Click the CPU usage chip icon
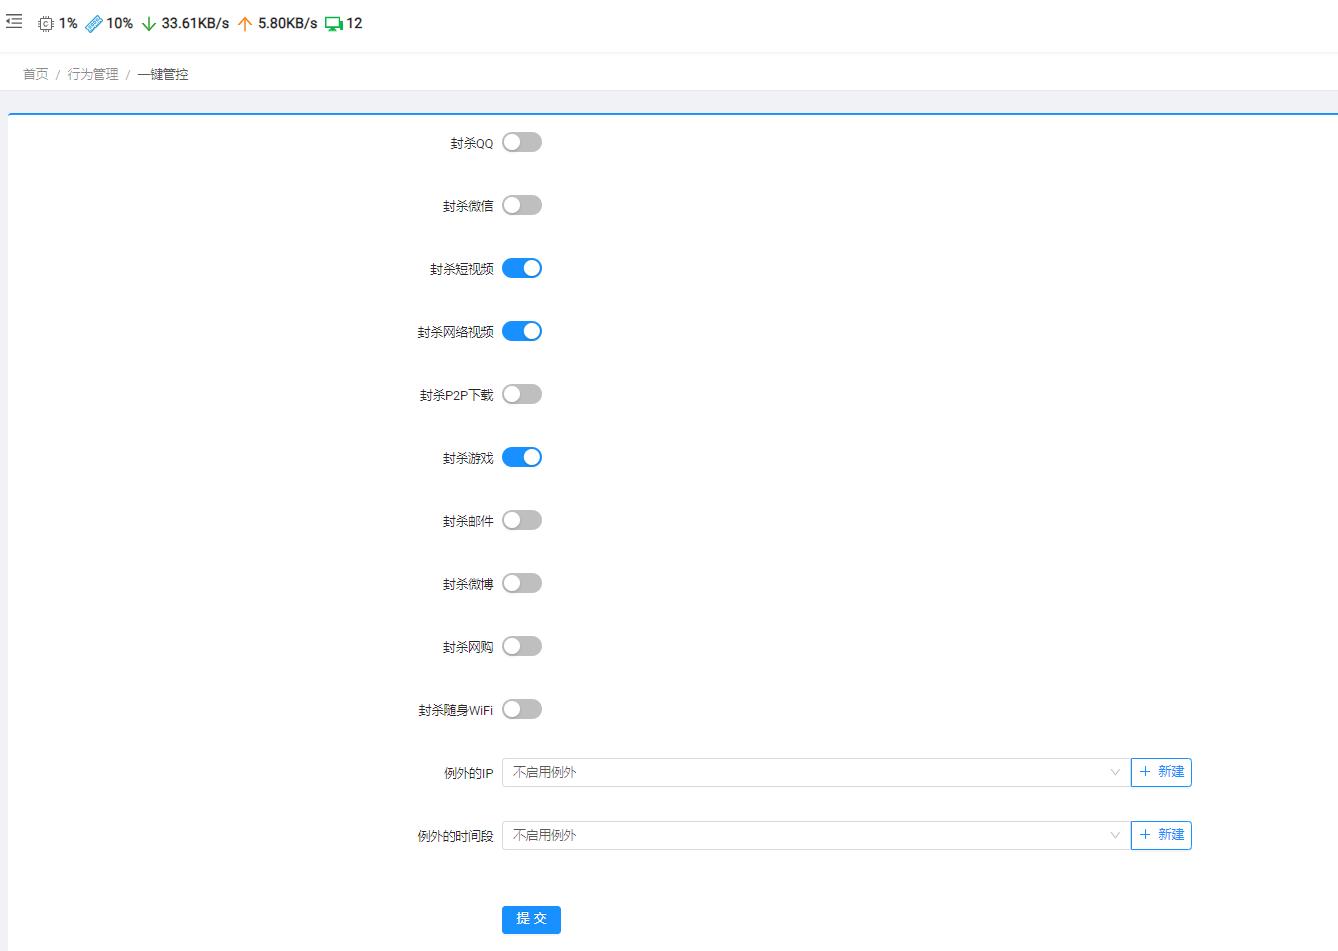This screenshot has width=1338, height=951. click(46, 24)
